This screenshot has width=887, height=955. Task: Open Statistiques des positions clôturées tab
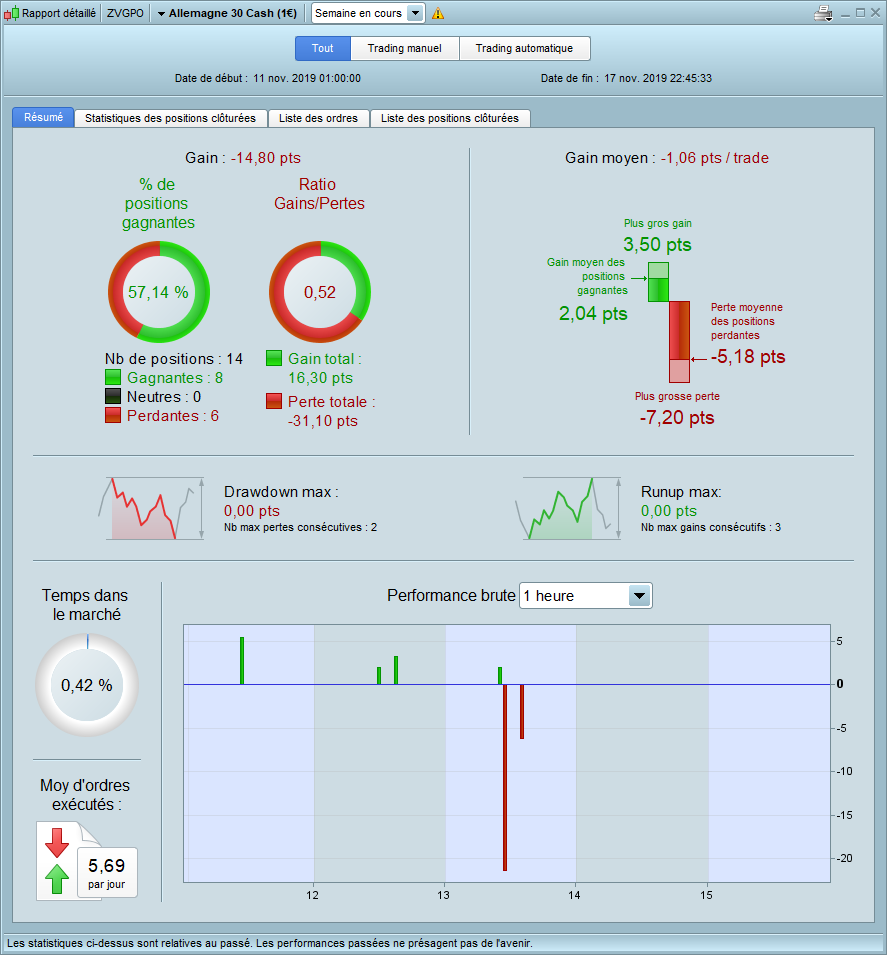point(171,118)
